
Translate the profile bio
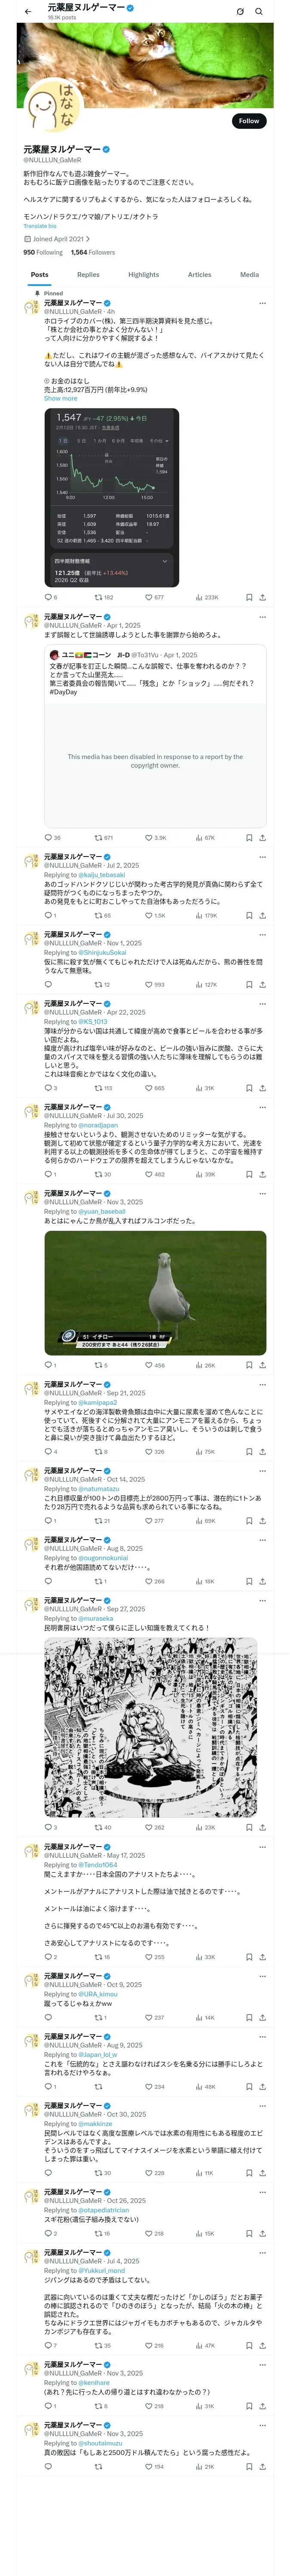click(40, 226)
